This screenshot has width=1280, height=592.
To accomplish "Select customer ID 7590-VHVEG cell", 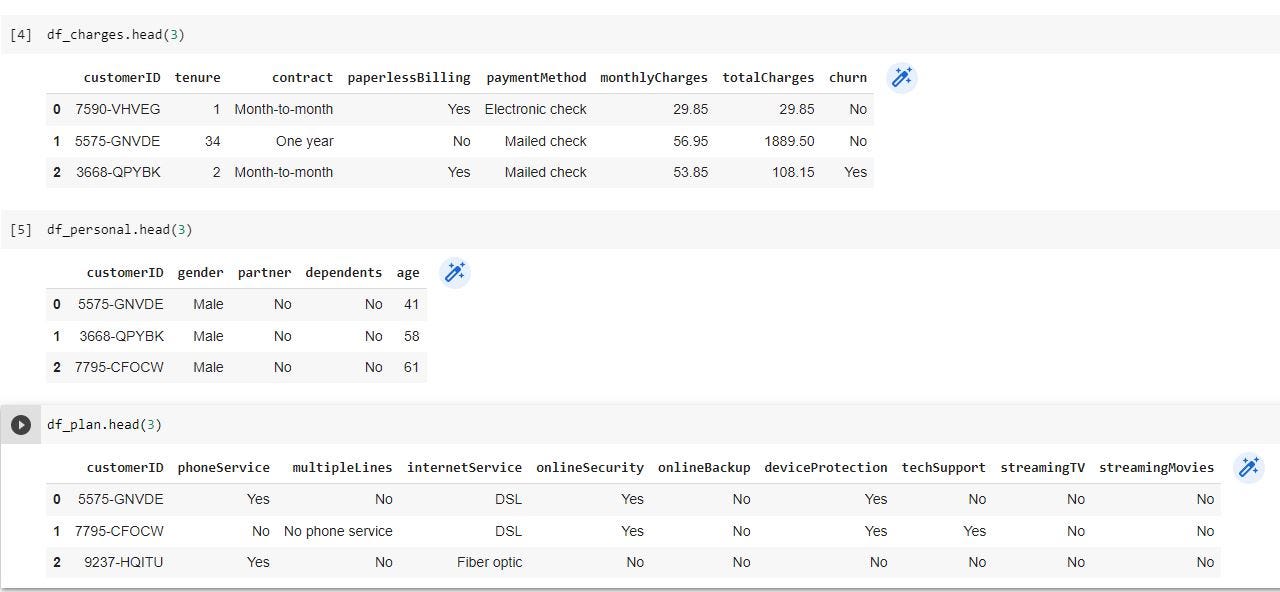I will 118,109.
